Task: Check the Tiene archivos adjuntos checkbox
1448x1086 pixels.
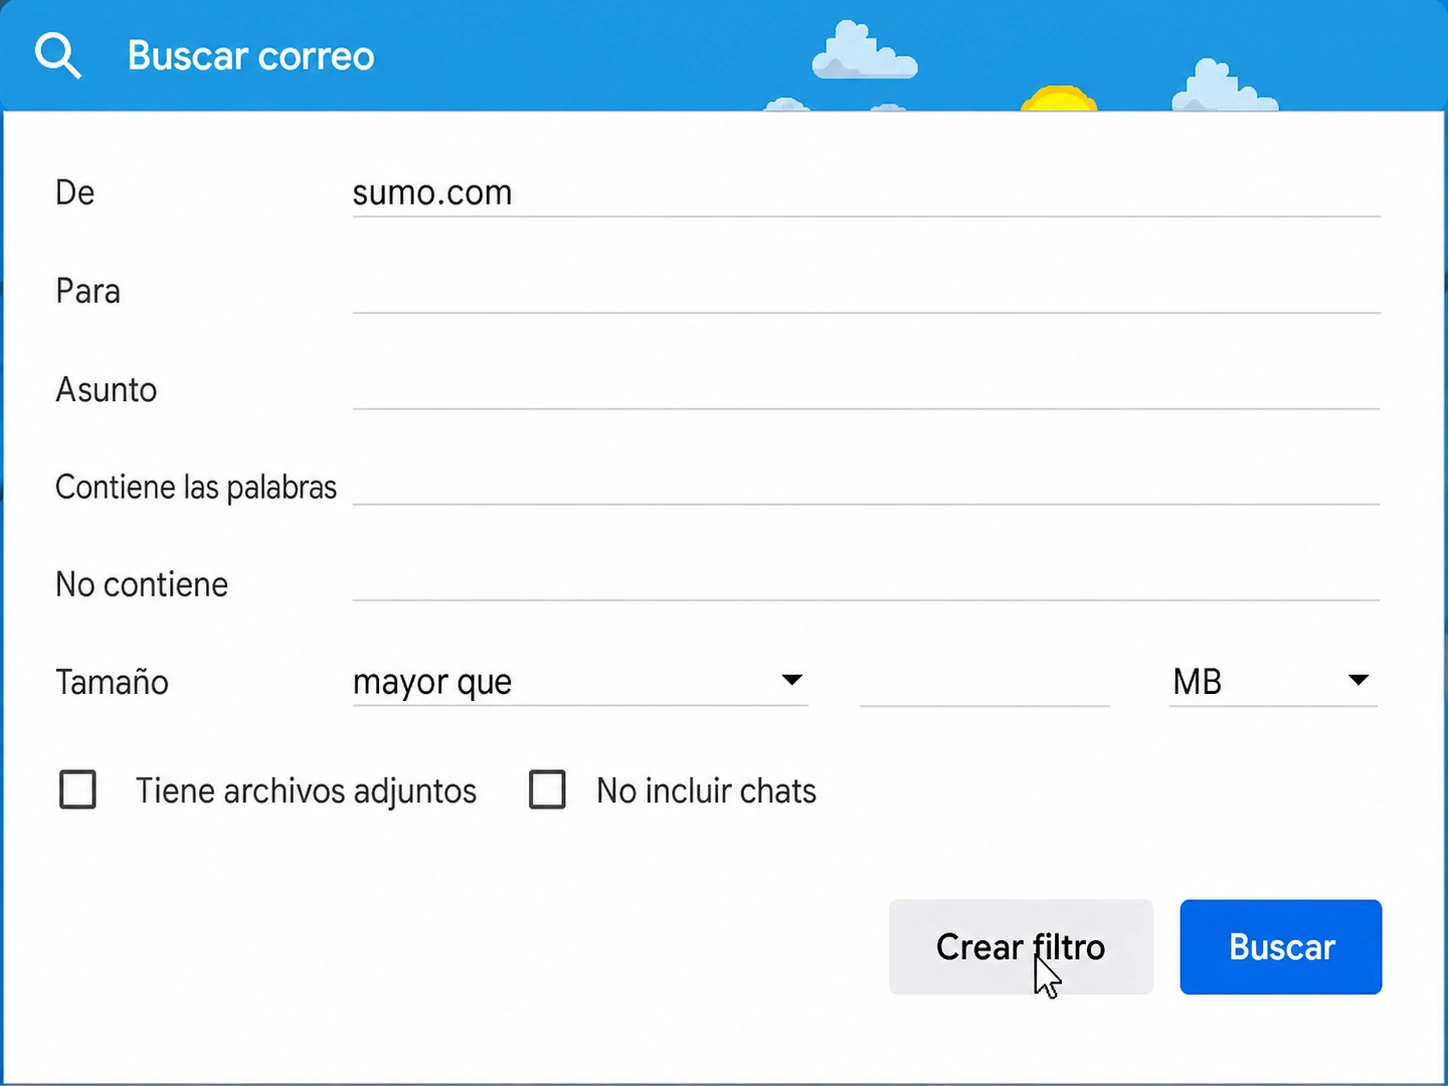Action: click(x=78, y=789)
